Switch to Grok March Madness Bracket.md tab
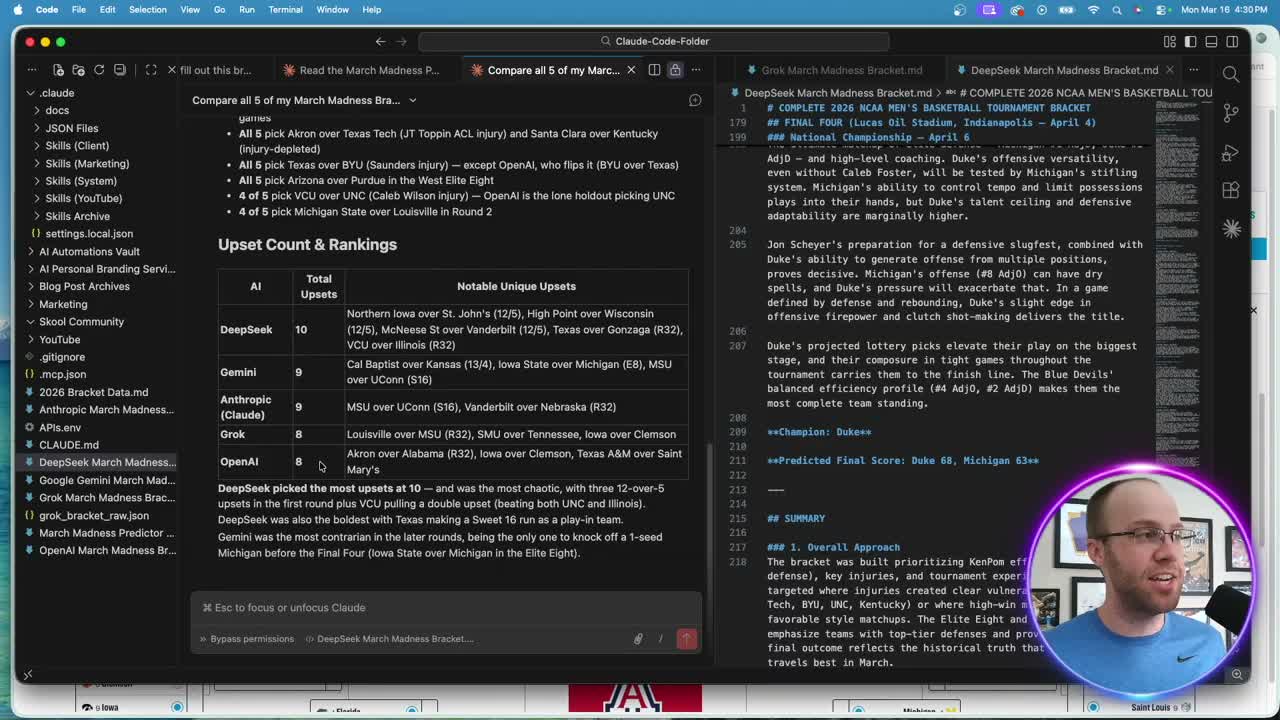Viewport: 1280px width, 720px height. [841, 70]
